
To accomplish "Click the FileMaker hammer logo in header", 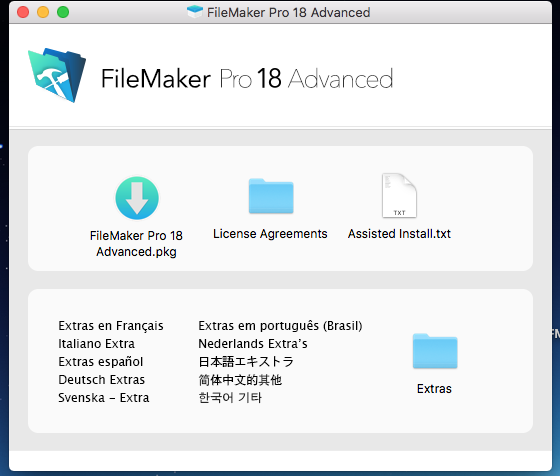I will point(57,75).
